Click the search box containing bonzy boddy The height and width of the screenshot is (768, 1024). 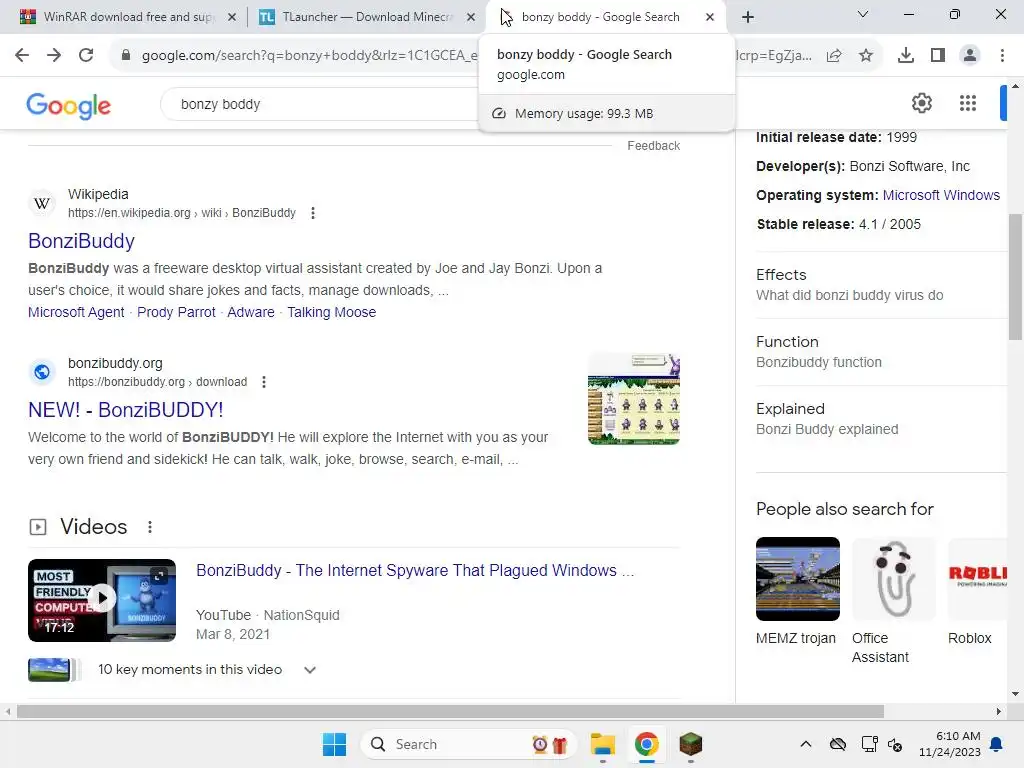click(320, 104)
